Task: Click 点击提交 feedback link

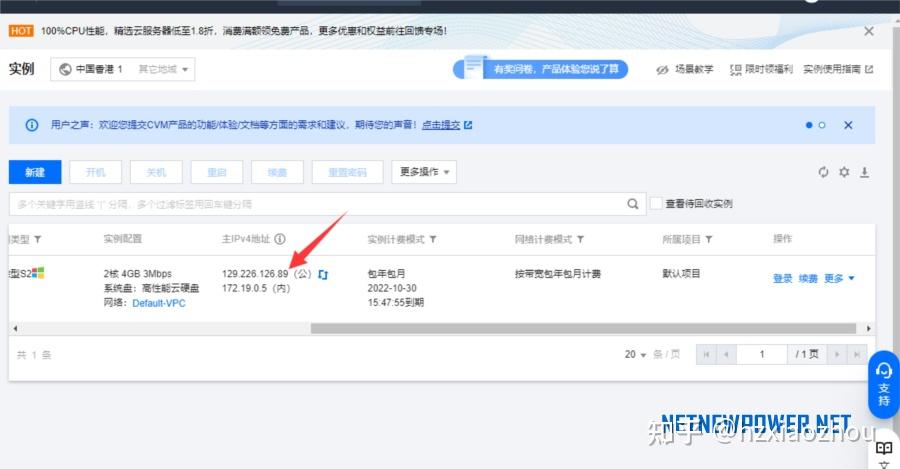Action: tap(441, 125)
